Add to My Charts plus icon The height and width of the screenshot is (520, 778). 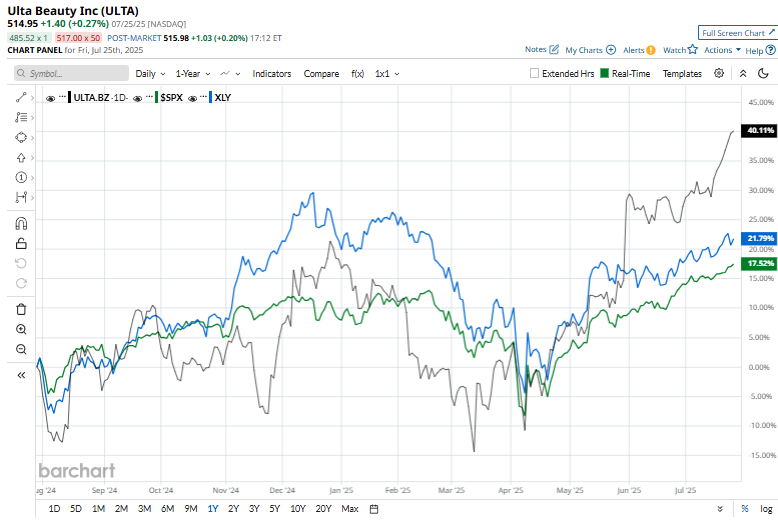[x=611, y=50]
